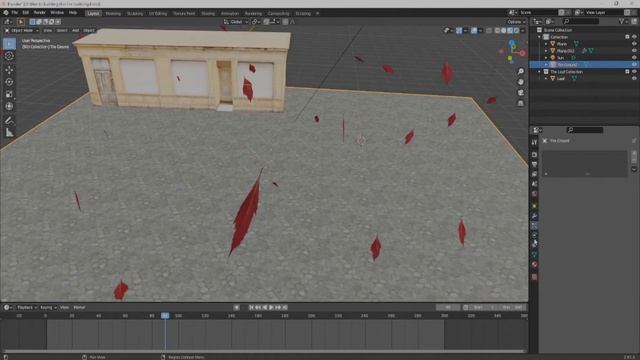Toggle viewport gizmos button
The width and height of the screenshot is (640, 360).
(459, 30)
